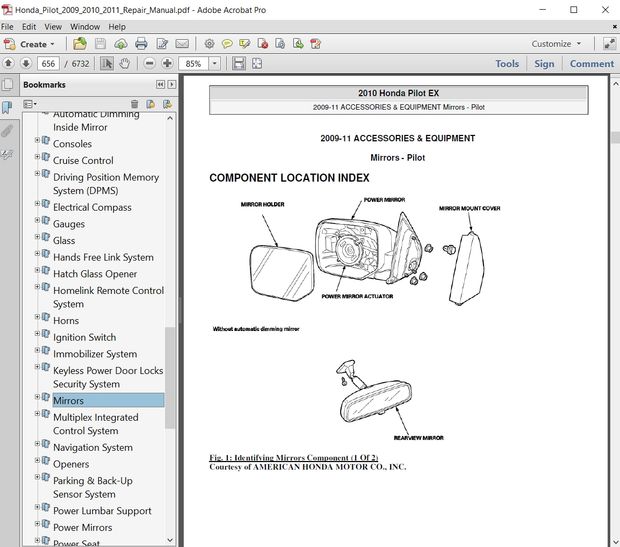Image resolution: width=620 pixels, height=547 pixels.
Task: Click the Save floppy disk icon in top toolbar
Action: [x=100, y=44]
